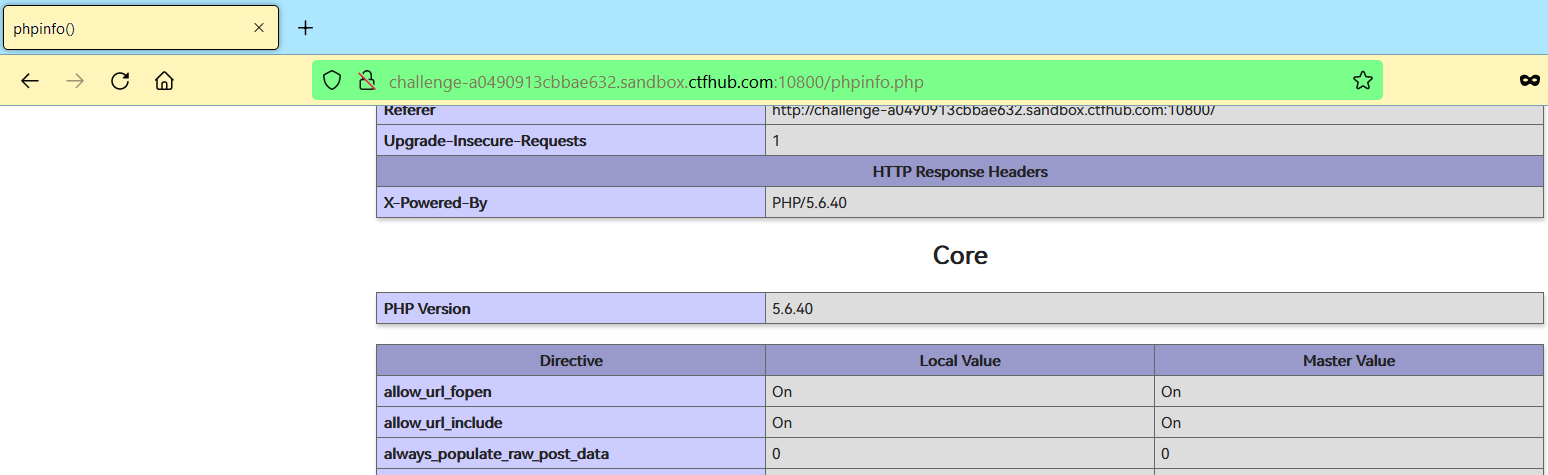This screenshot has height=475, width=1548.
Task: Click the forward navigation arrow
Action: click(x=75, y=81)
